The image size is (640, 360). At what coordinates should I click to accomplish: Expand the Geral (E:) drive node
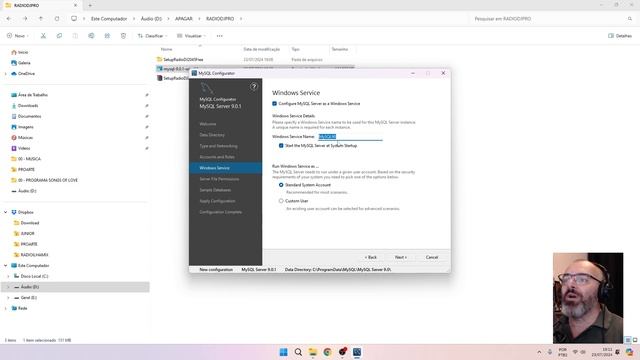(9, 298)
